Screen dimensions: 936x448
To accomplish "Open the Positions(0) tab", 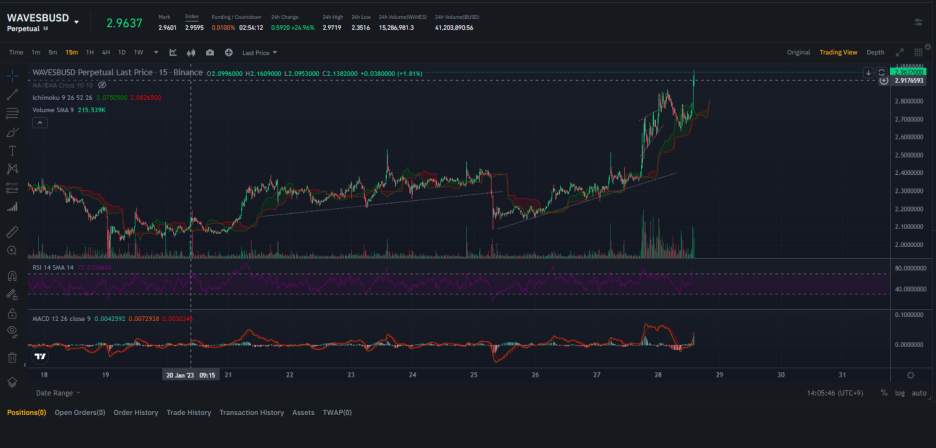I will 26,413.
